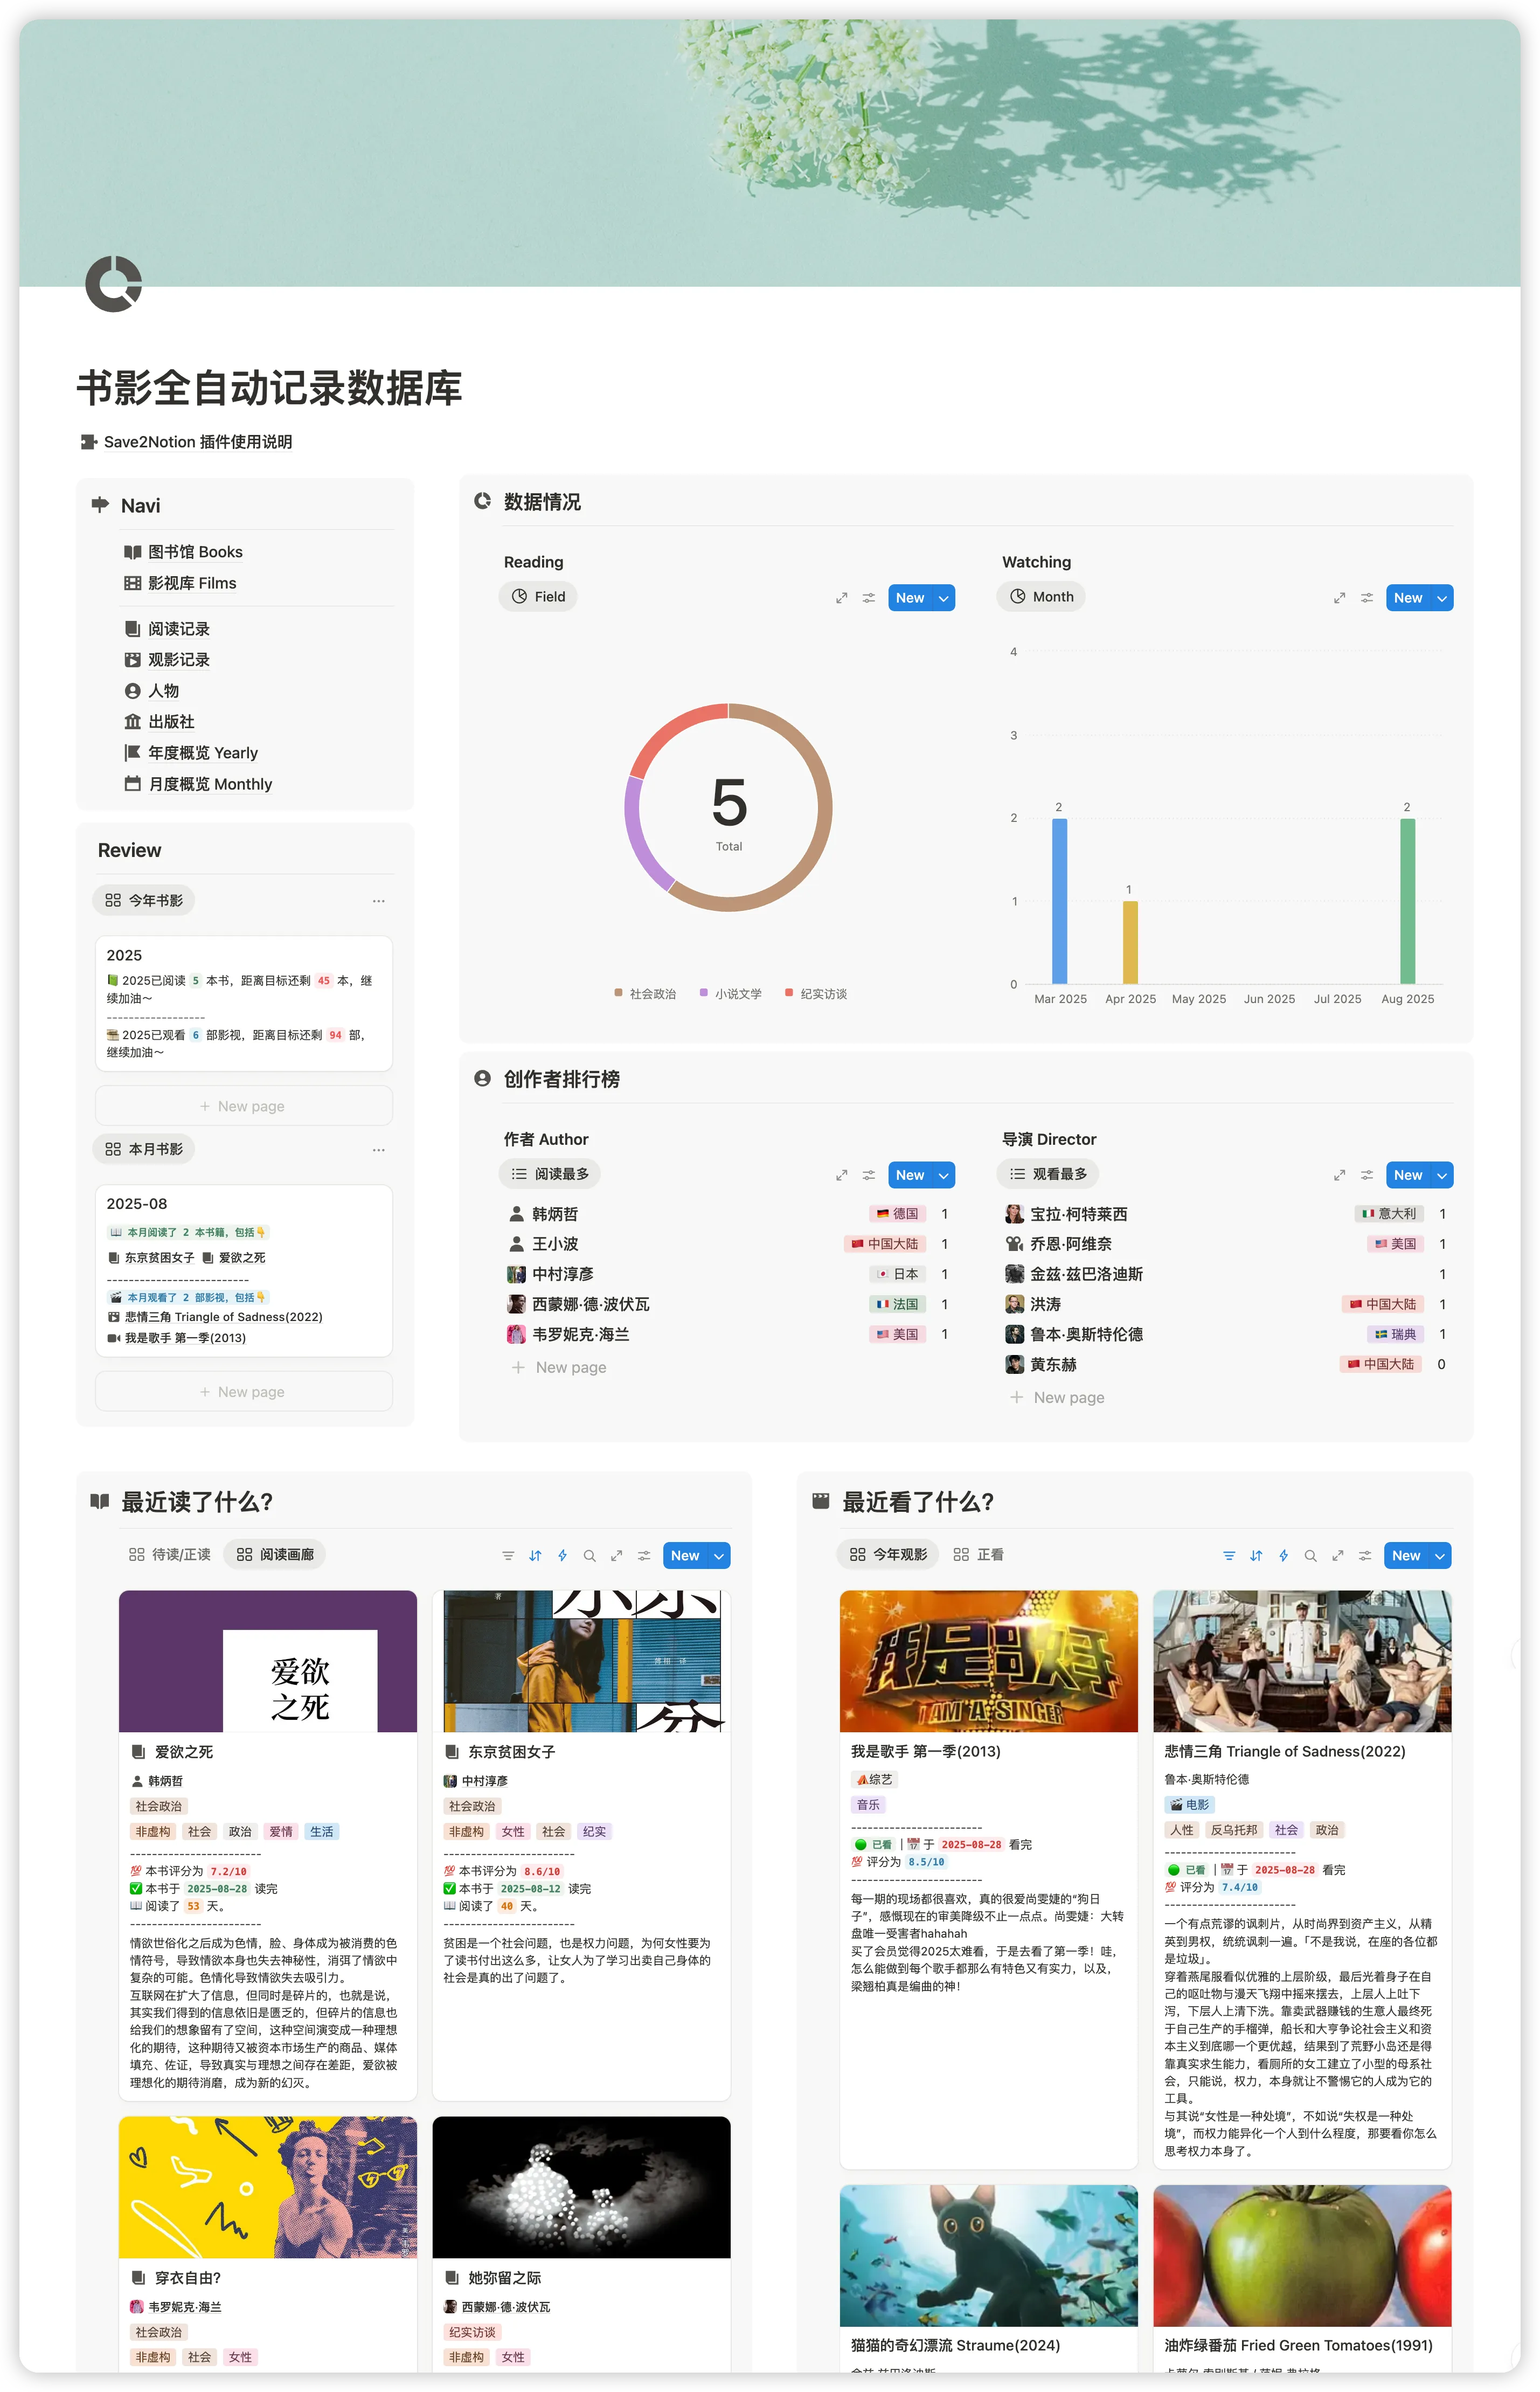Click the search icon in 最近看了什么 toolbar
This screenshot has height=2392, width=1540.
tap(1310, 1555)
